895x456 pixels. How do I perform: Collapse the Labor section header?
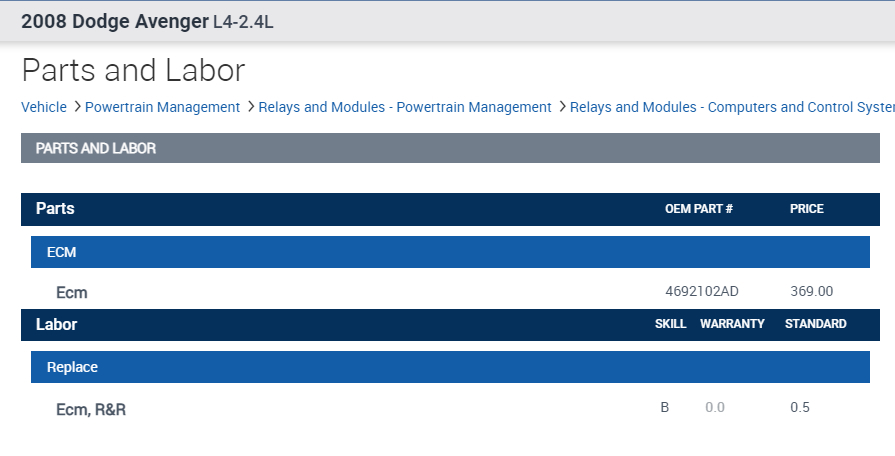(x=56, y=324)
